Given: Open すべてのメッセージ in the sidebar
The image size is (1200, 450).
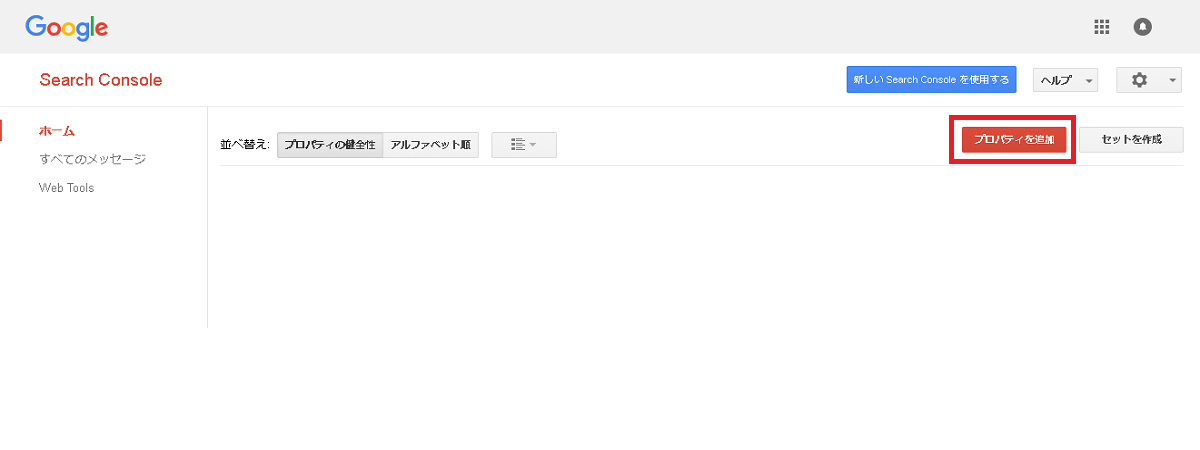Looking at the screenshot, I should click(x=92, y=159).
